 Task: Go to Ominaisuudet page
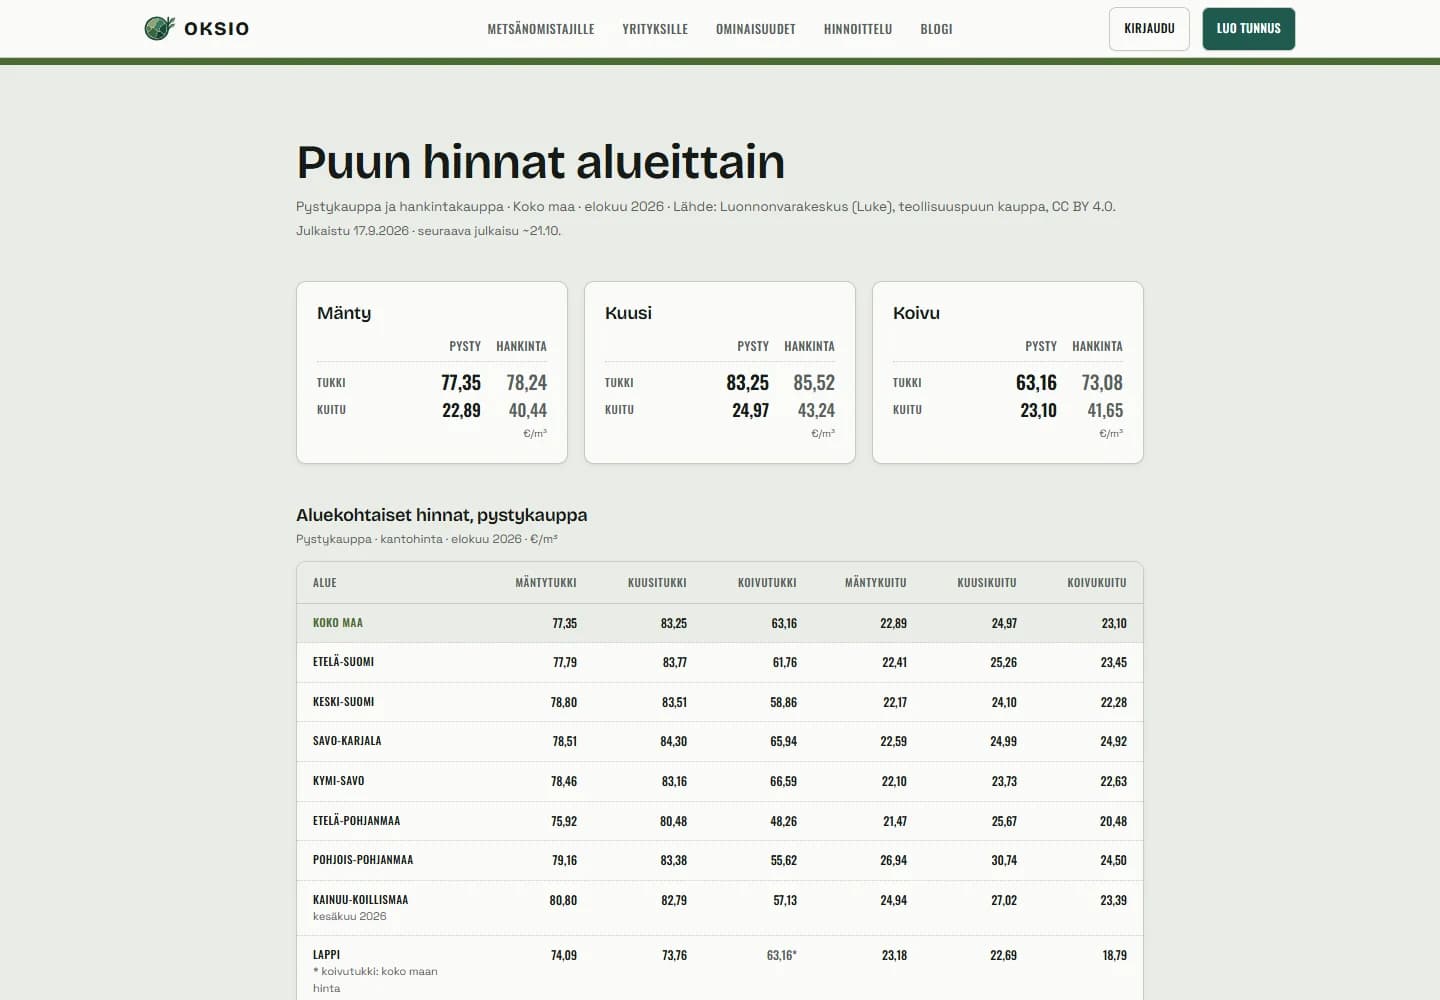click(x=756, y=29)
